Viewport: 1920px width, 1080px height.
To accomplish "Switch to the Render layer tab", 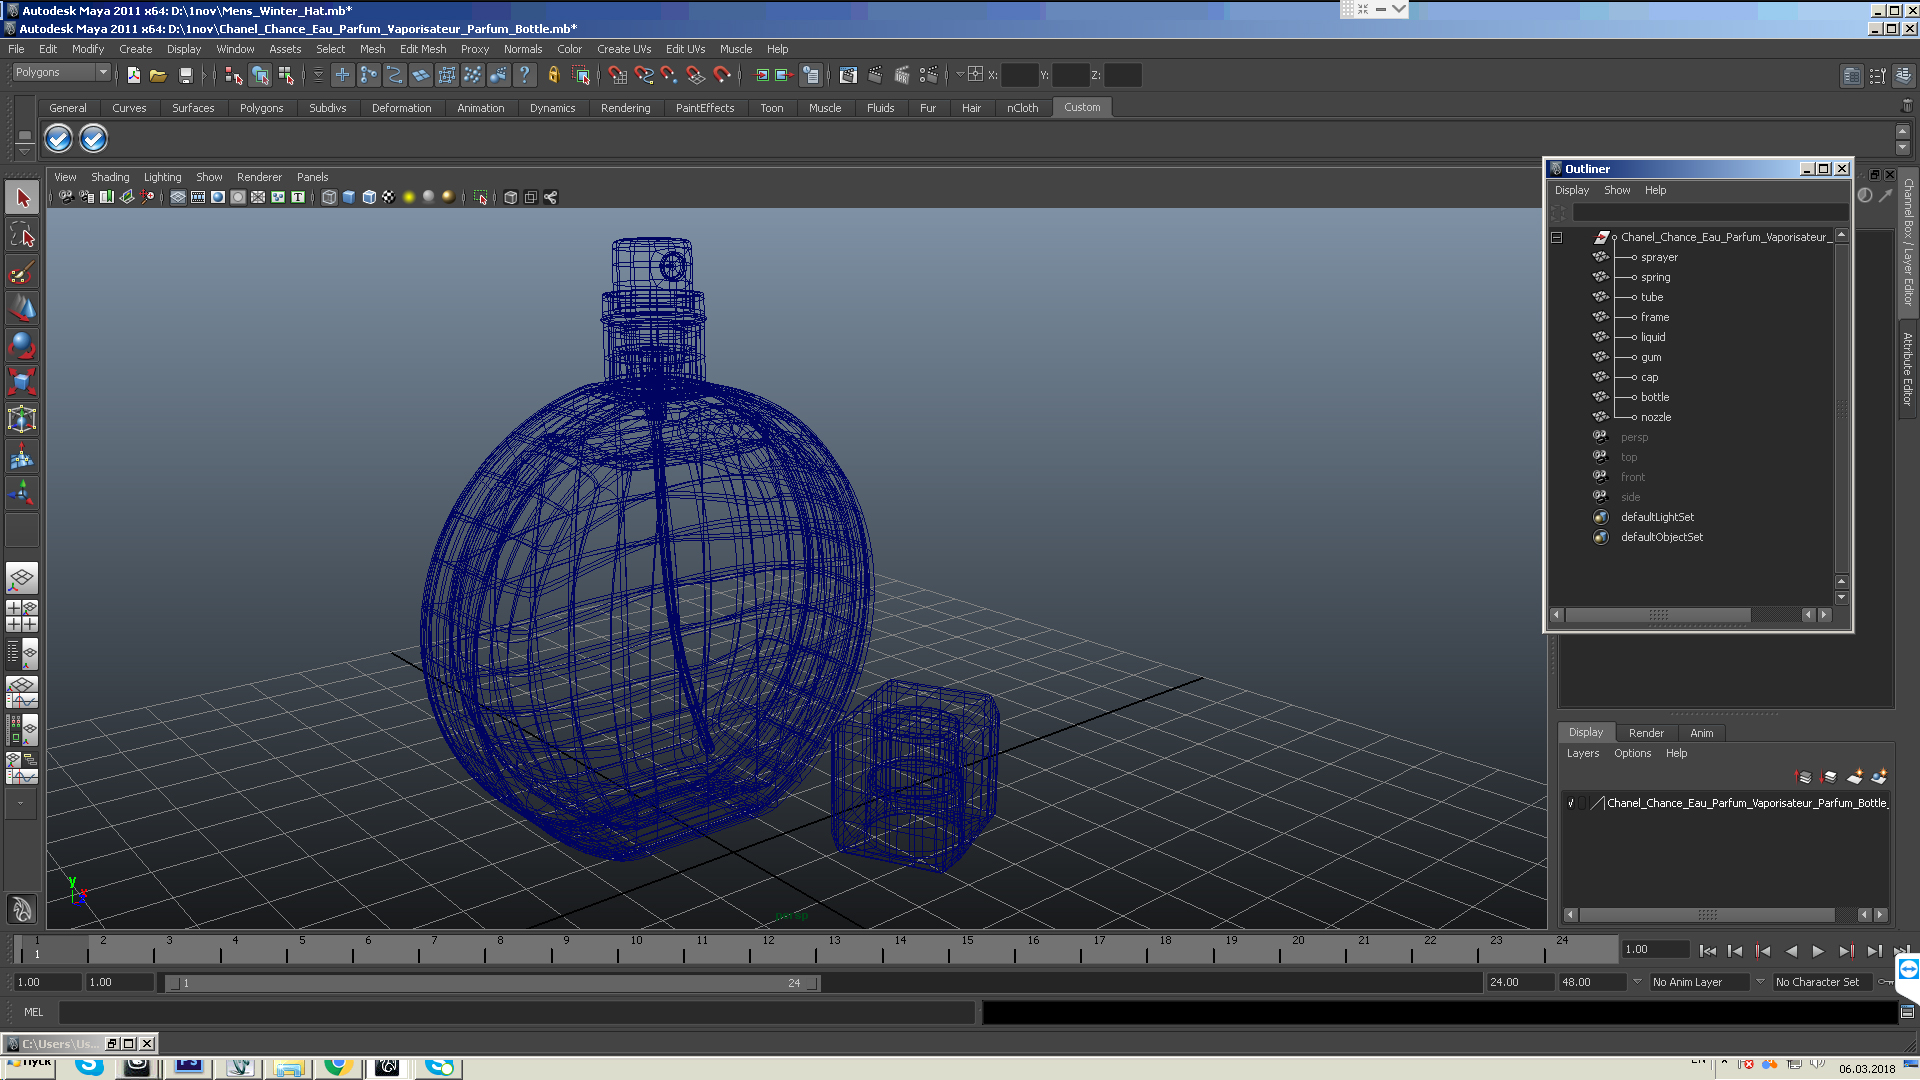I will [x=1645, y=733].
